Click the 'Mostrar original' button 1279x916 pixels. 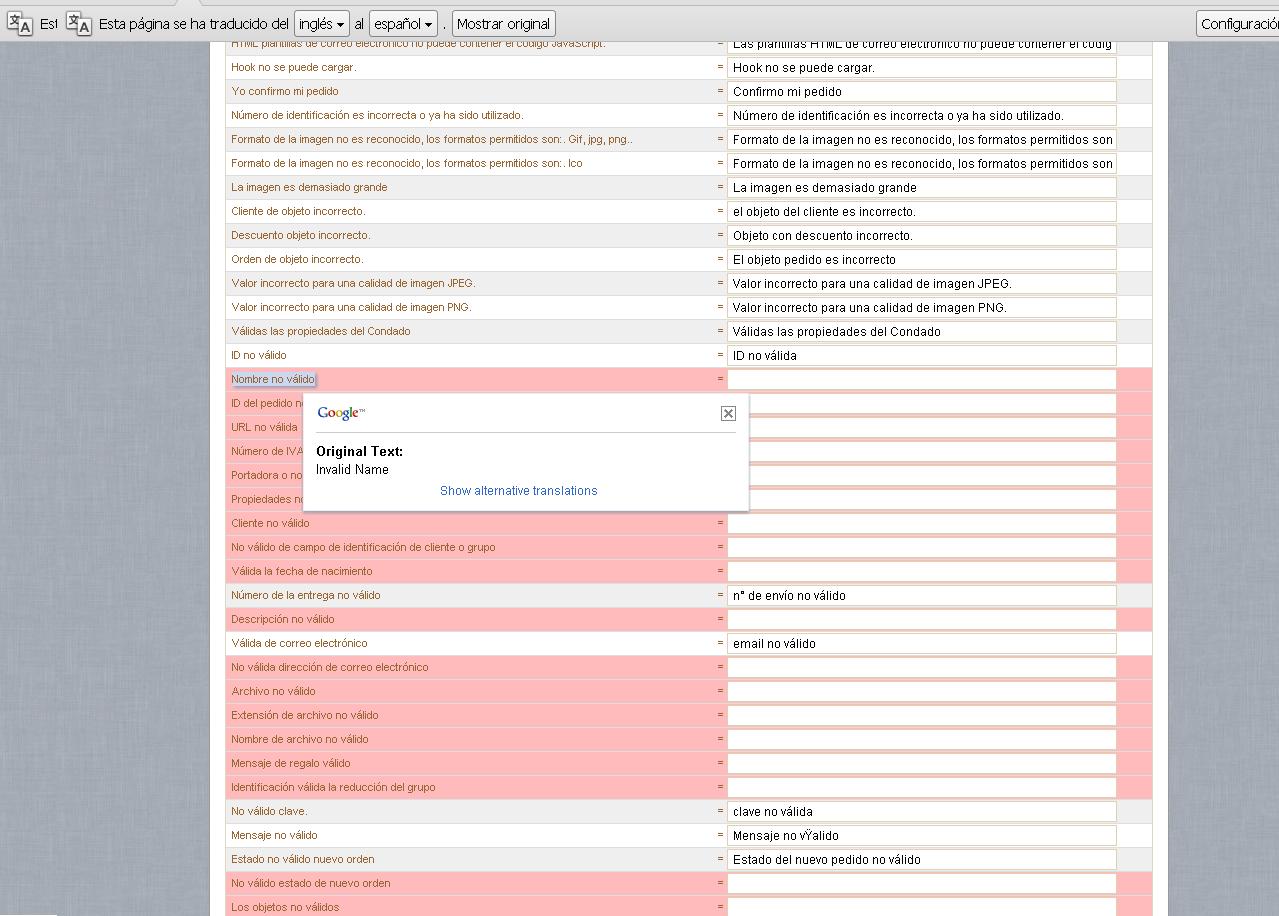coord(503,24)
